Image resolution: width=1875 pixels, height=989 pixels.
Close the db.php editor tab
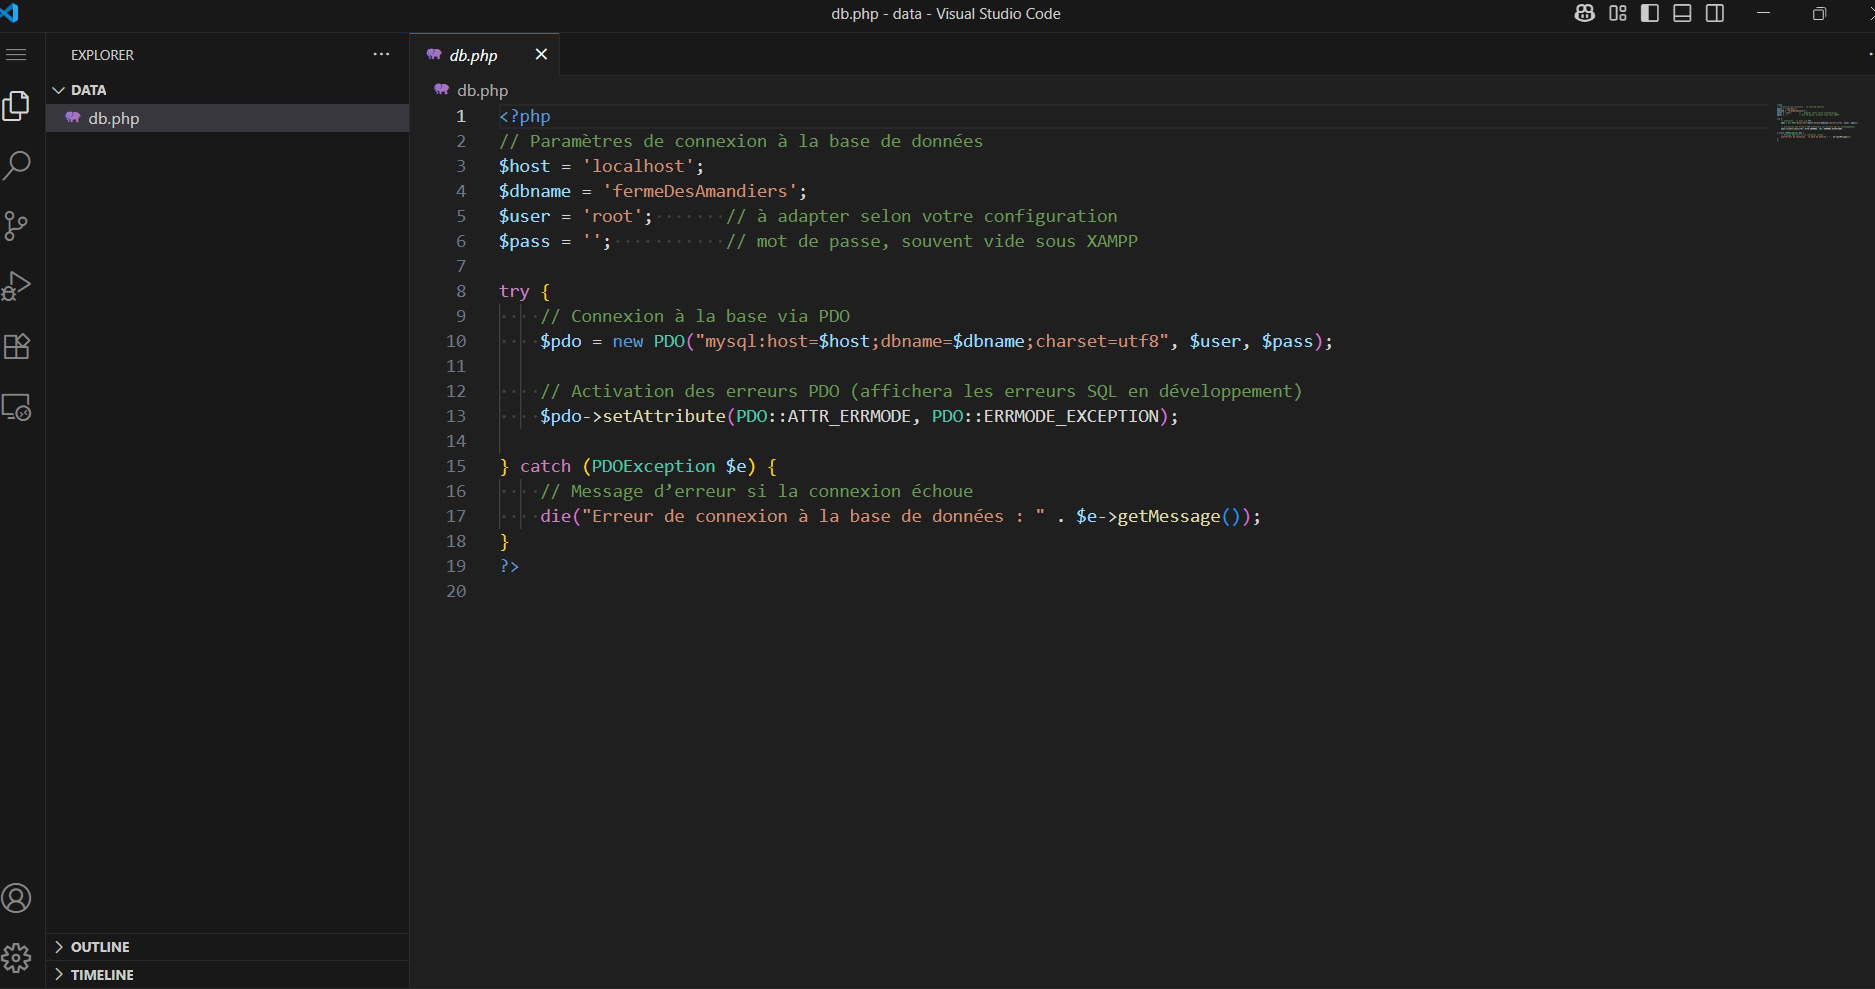pos(541,54)
